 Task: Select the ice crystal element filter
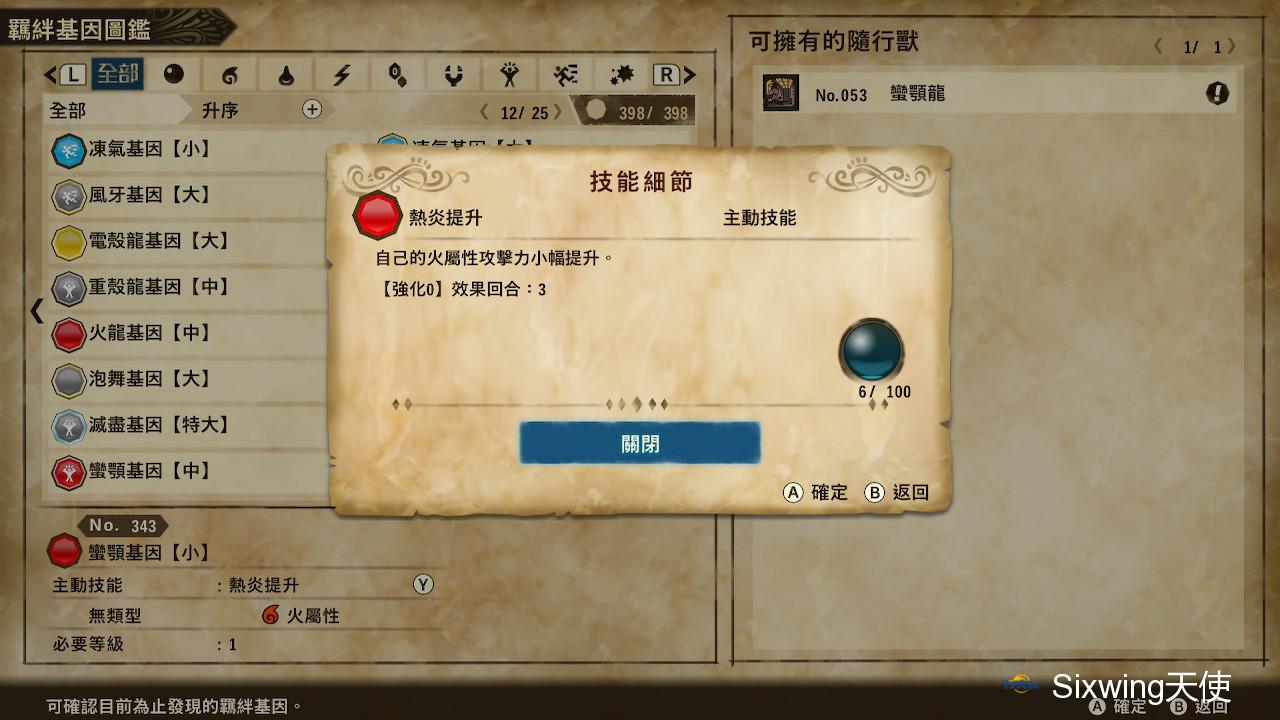(398, 75)
